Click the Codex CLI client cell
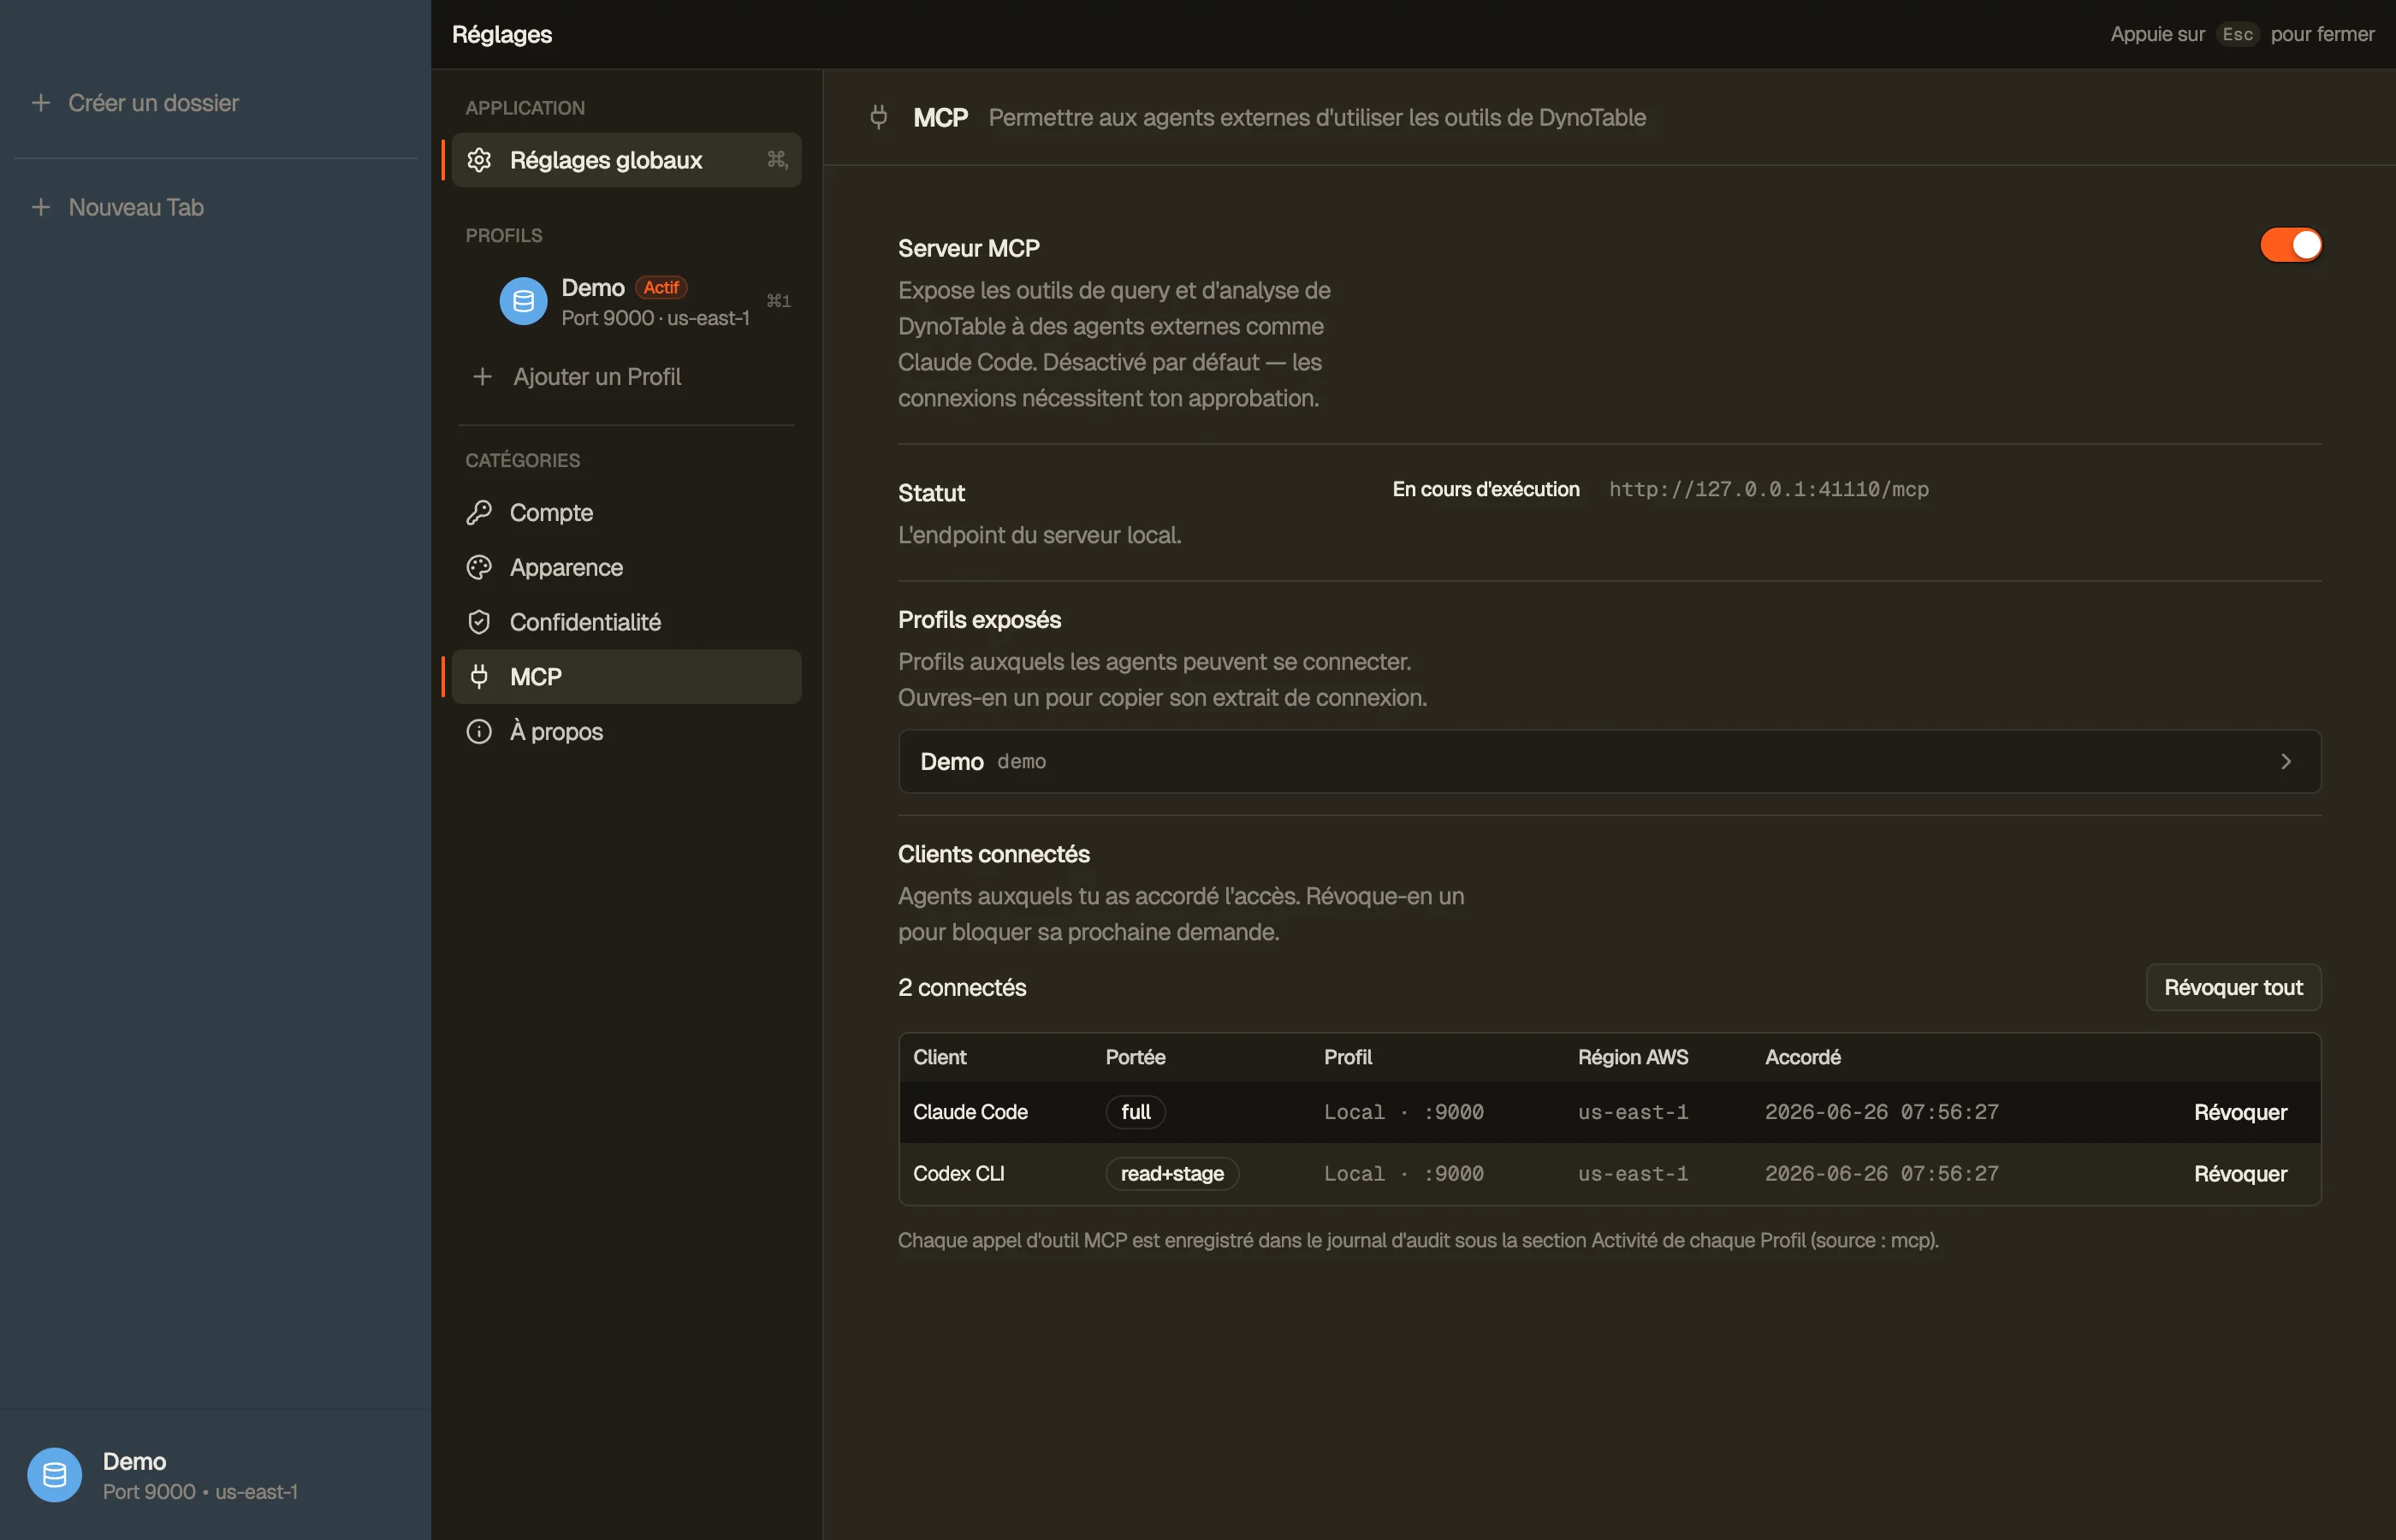The height and width of the screenshot is (1540, 2396). pos(958,1174)
